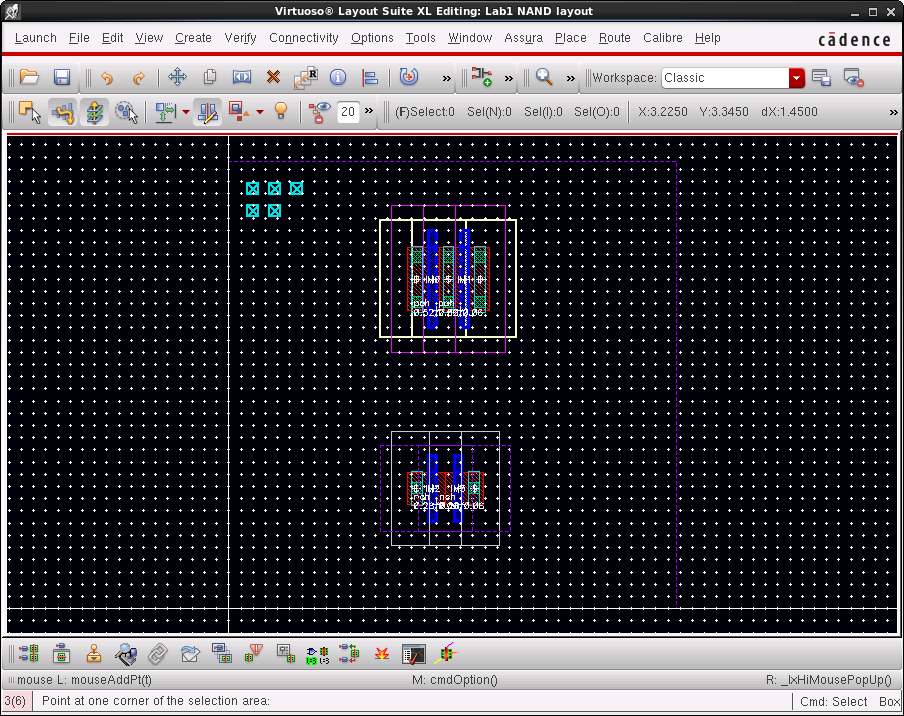Open the Route menu
Viewport: 904px width, 716px height.
(615, 37)
